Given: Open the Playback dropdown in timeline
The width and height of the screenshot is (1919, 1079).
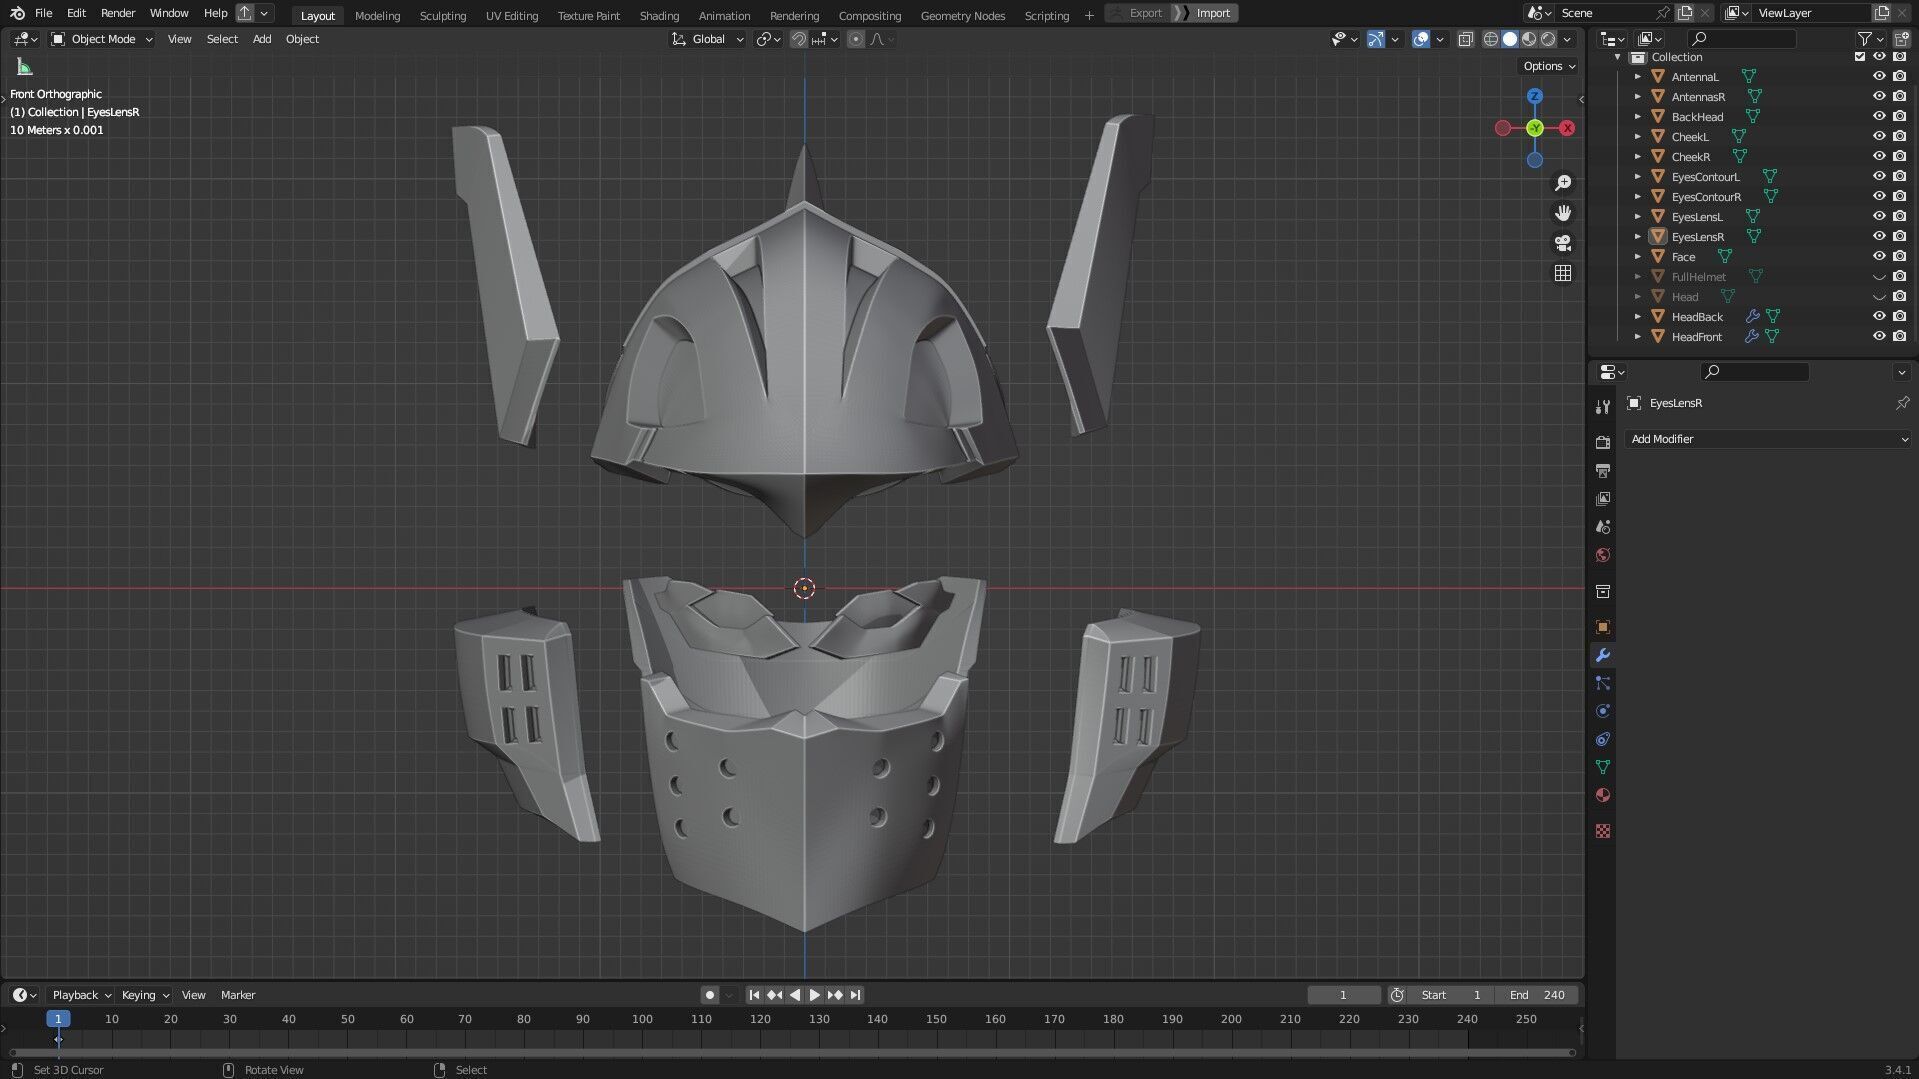Looking at the screenshot, I should point(81,995).
